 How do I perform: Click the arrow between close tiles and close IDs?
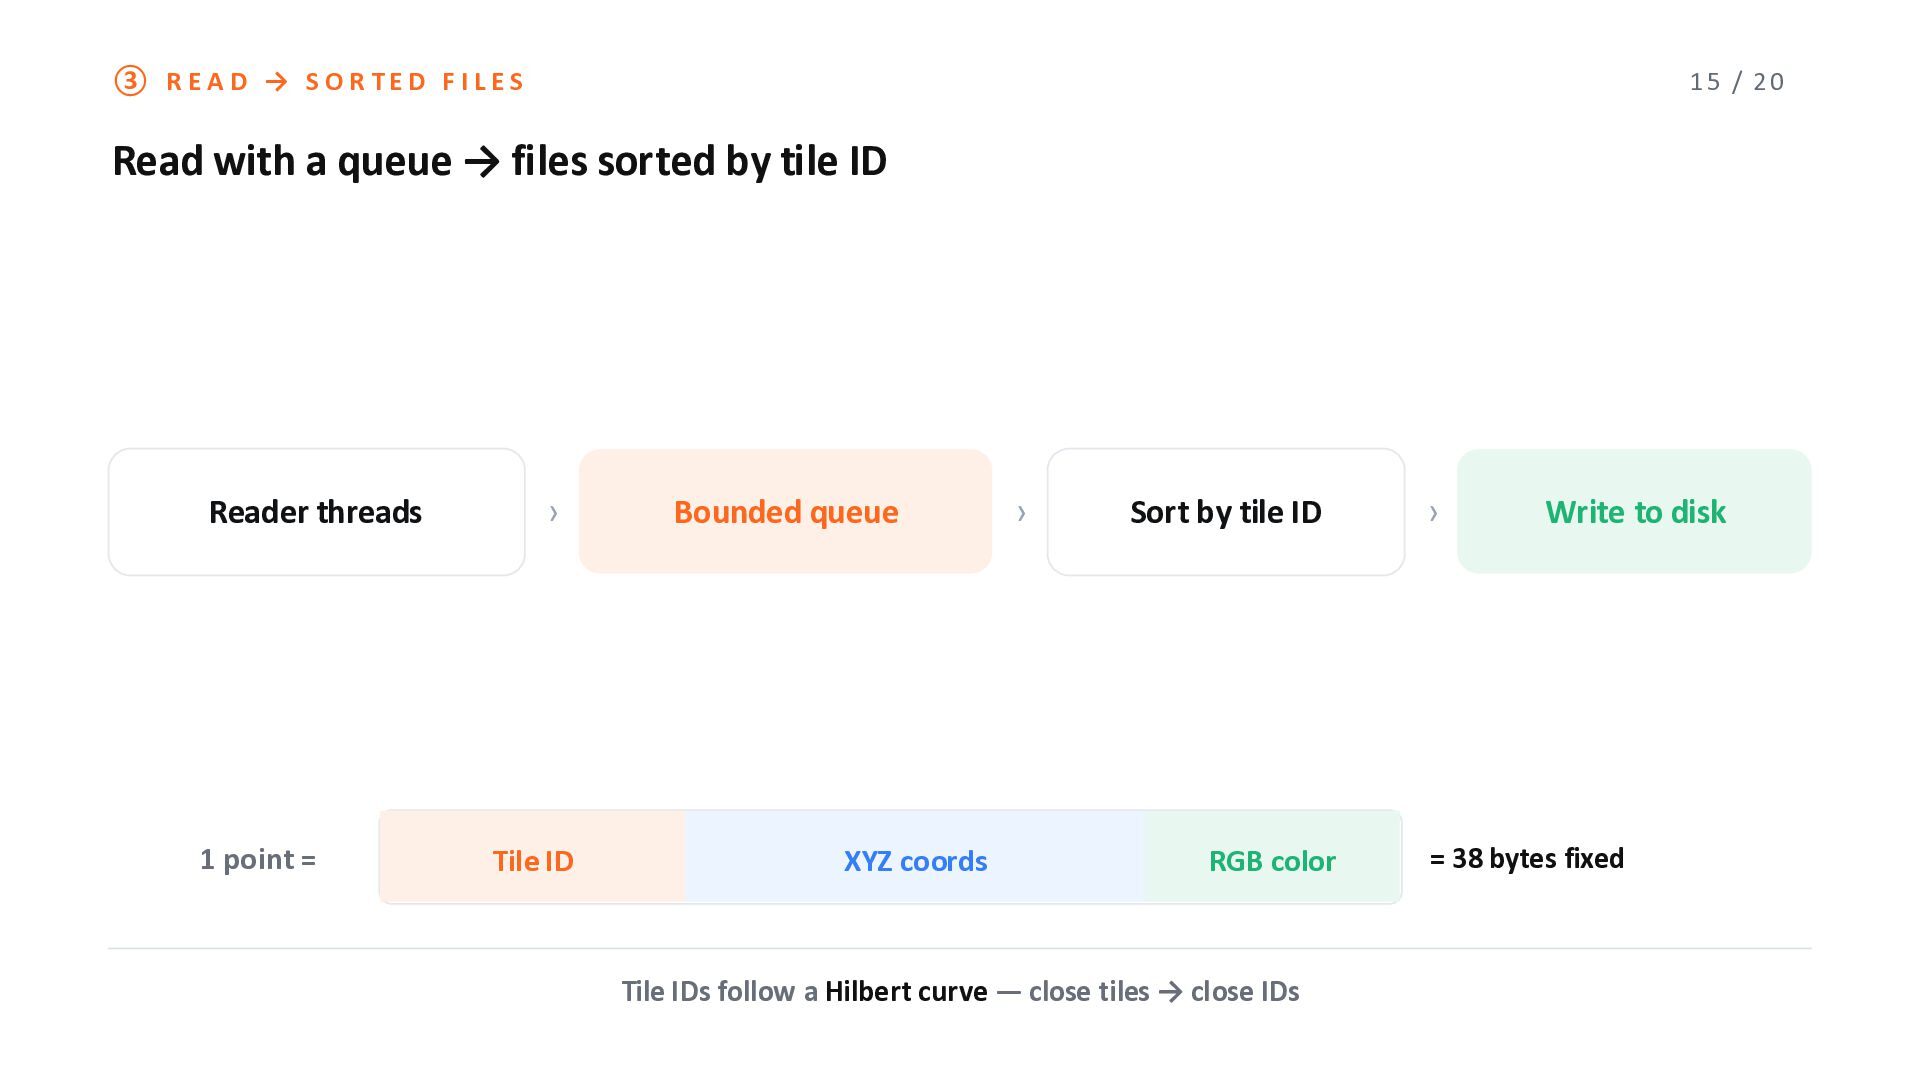tap(1170, 992)
